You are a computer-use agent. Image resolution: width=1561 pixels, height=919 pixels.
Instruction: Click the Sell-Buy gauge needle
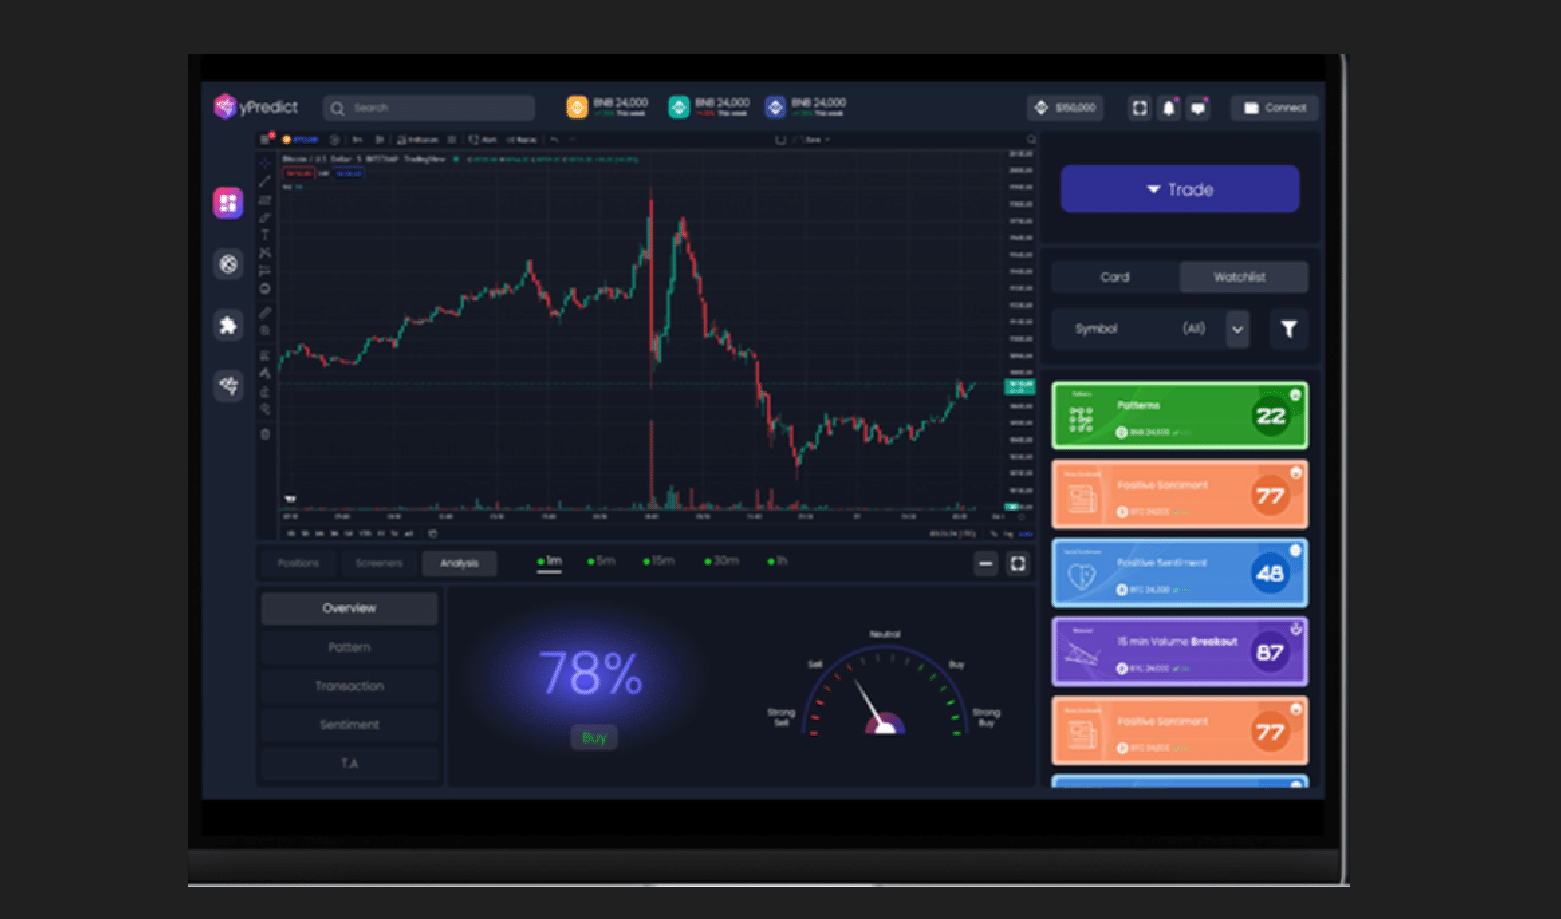872,705
